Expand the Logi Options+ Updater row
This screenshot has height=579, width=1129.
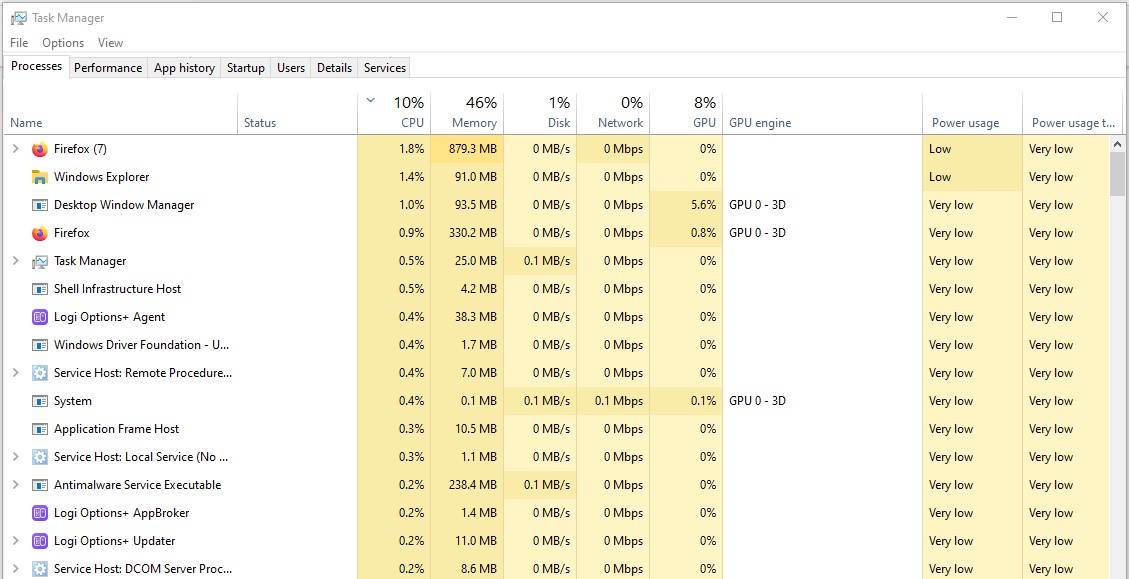click(16, 542)
